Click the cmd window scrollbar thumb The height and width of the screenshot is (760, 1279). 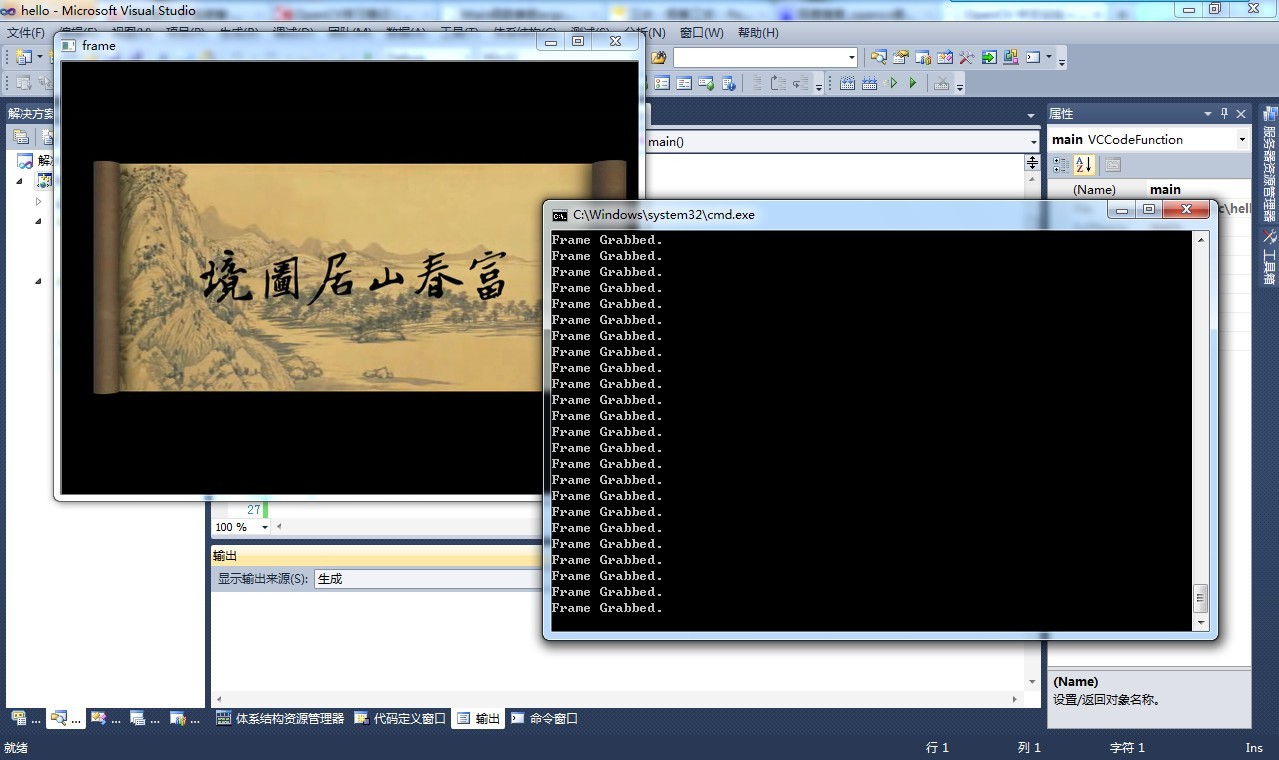pos(1201,599)
